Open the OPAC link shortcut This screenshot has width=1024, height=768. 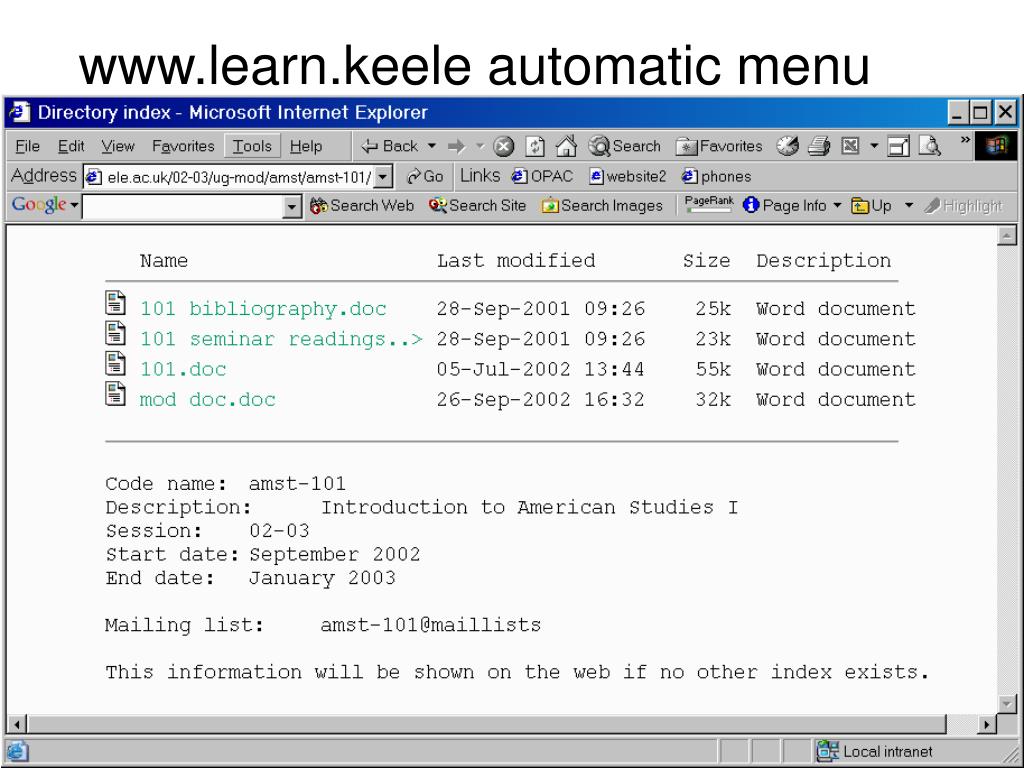[x=542, y=176]
